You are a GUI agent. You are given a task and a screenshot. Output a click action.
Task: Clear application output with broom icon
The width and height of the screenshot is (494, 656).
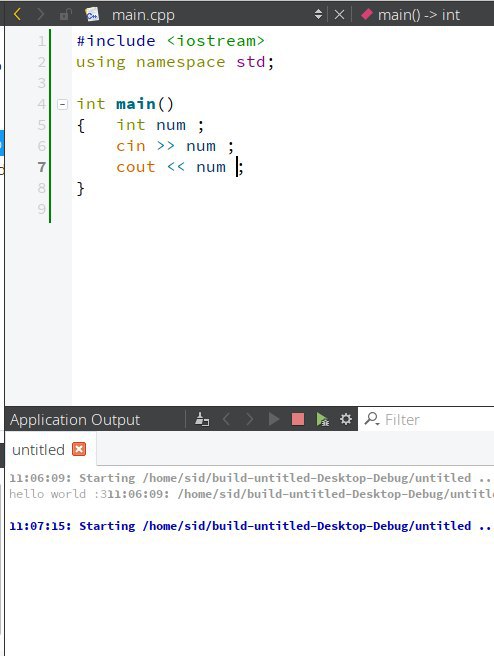[x=202, y=419]
